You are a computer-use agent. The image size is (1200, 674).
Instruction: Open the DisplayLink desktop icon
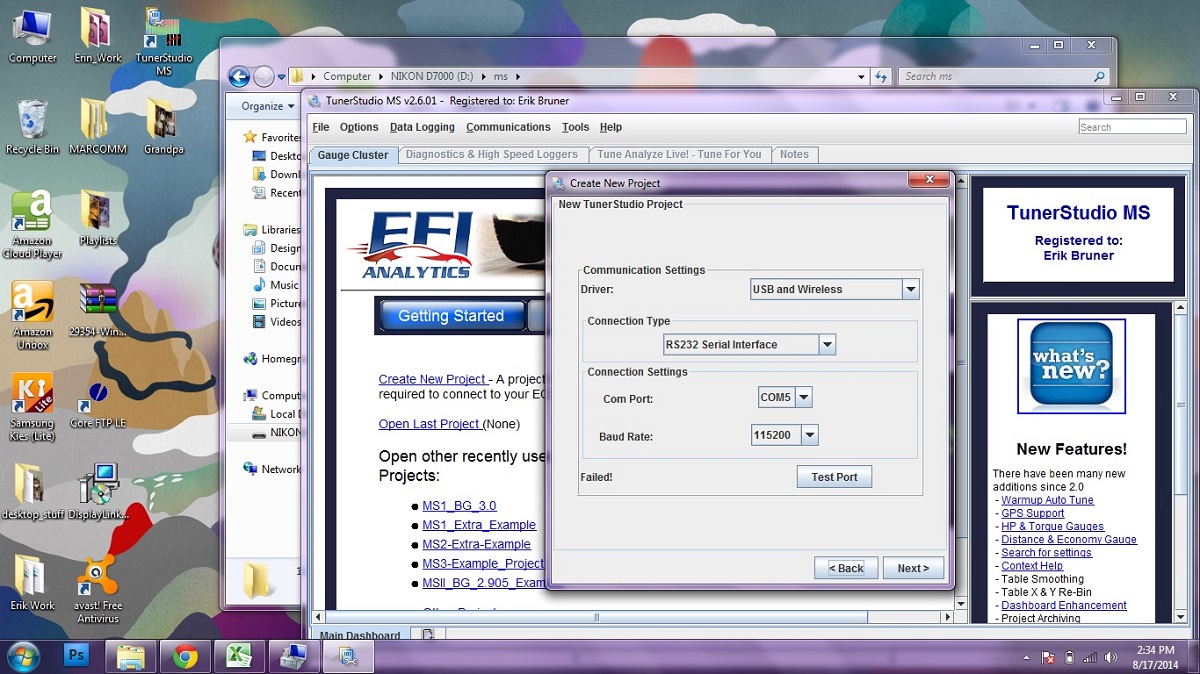pyautogui.click(x=97, y=492)
